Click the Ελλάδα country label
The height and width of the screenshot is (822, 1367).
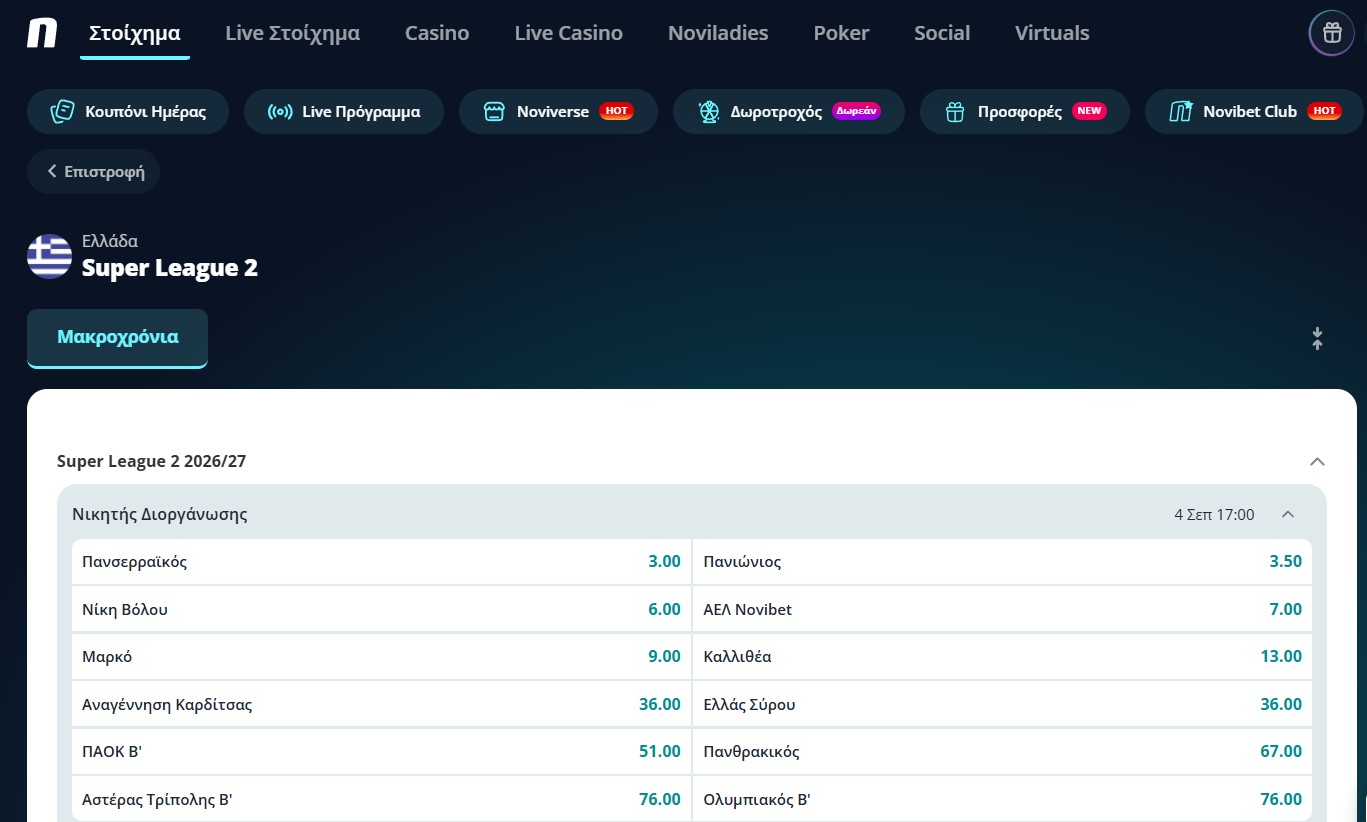[110, 241]
